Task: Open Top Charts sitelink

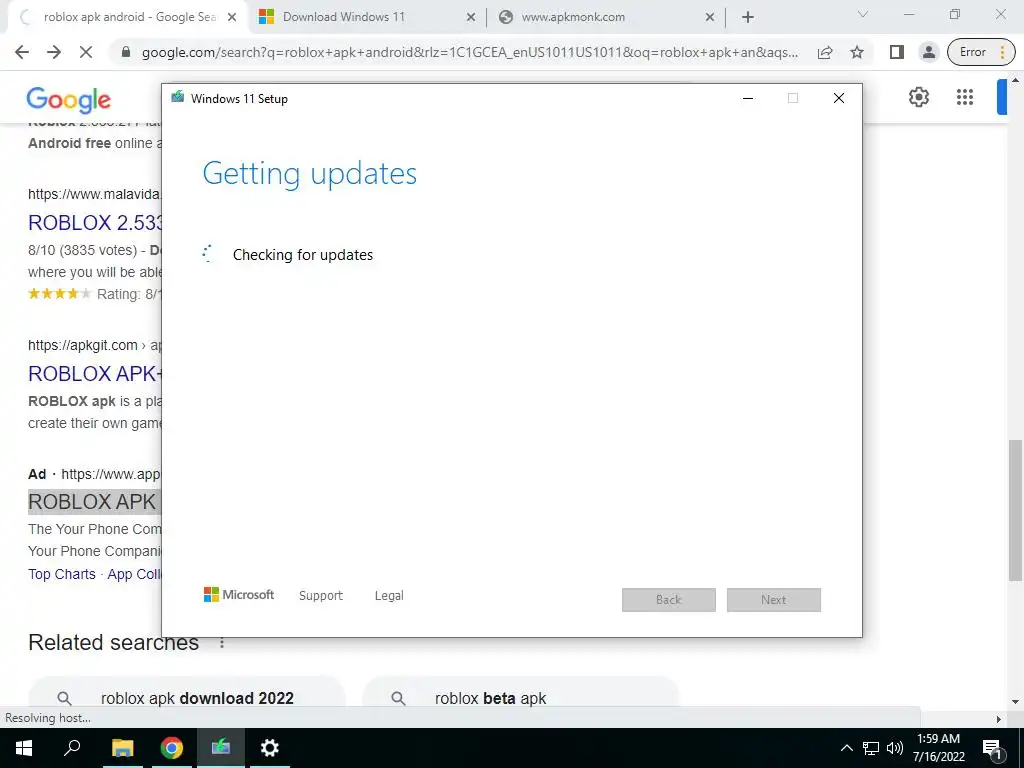Action: (x=61, y=574)
